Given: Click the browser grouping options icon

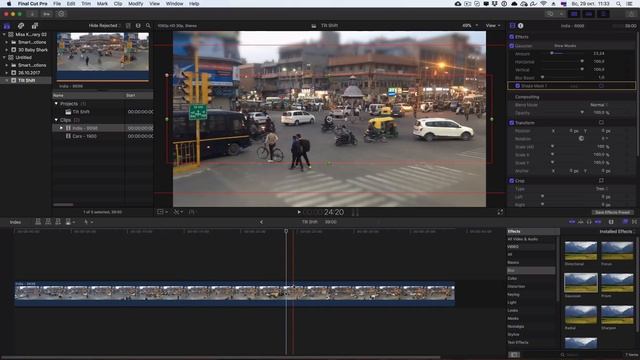Looking at the screenshot, I should click(138, 26).
